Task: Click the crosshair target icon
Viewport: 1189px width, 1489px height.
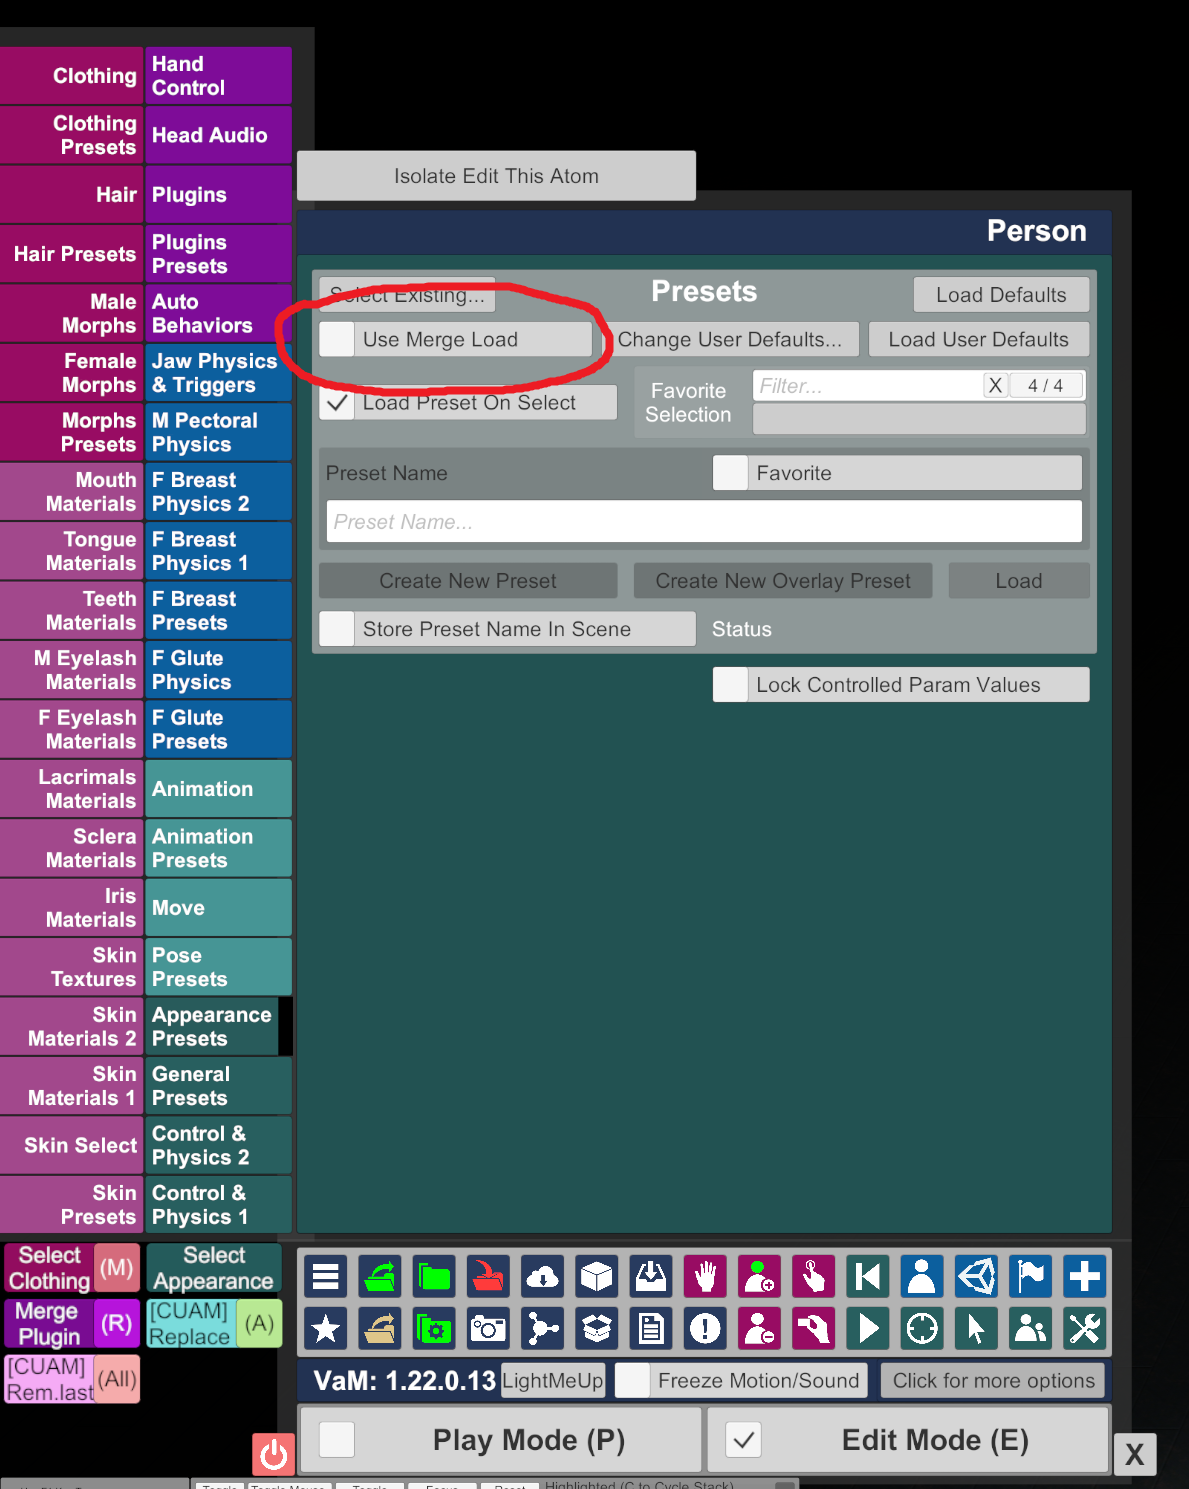Action: 921,1328
